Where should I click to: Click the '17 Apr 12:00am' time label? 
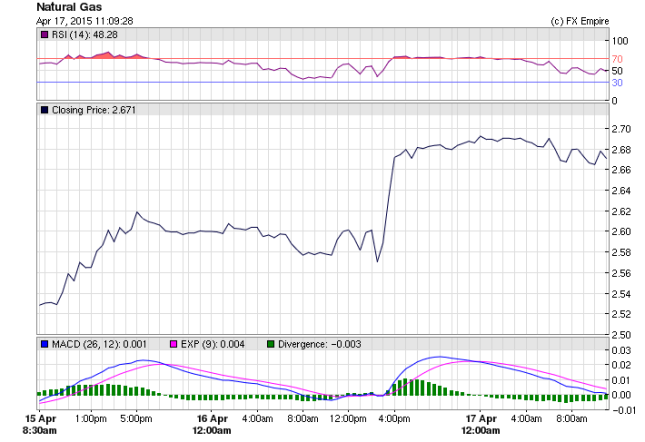[x=480, y=424]
